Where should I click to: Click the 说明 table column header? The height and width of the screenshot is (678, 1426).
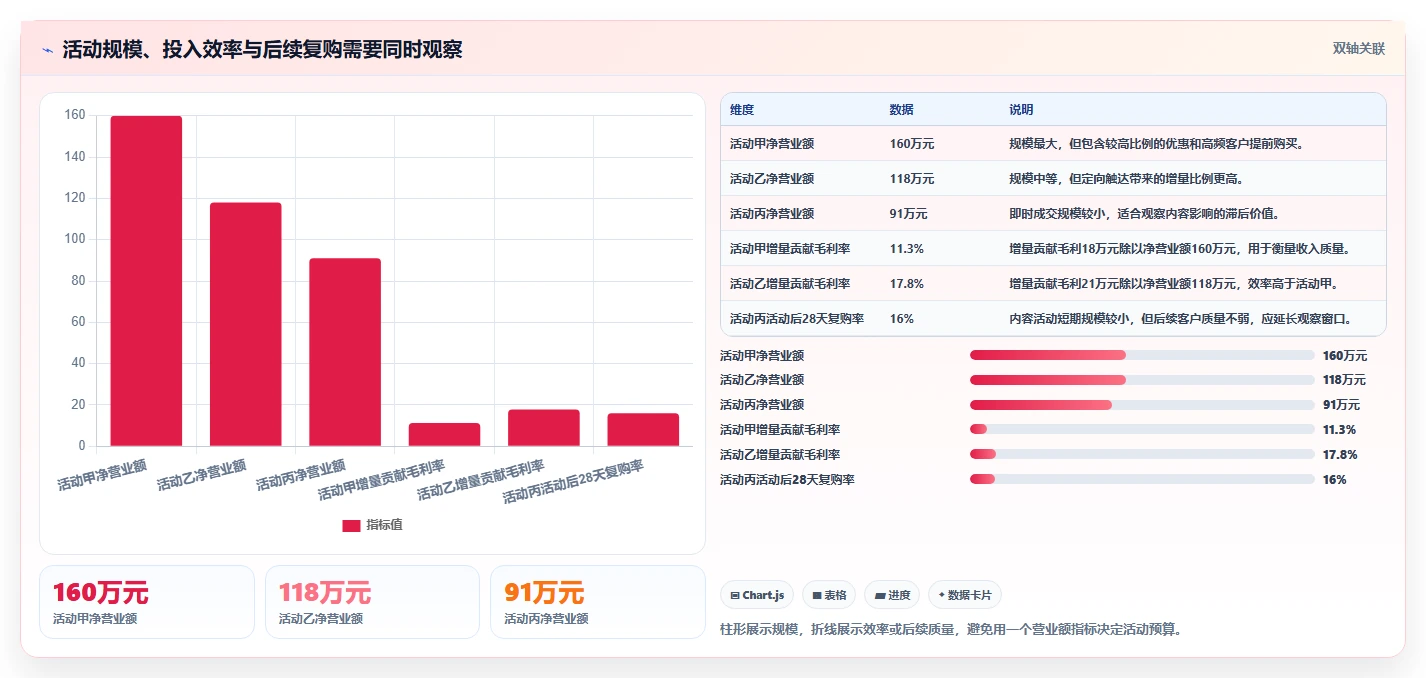pyautogui.click(x=1021, y=110)
